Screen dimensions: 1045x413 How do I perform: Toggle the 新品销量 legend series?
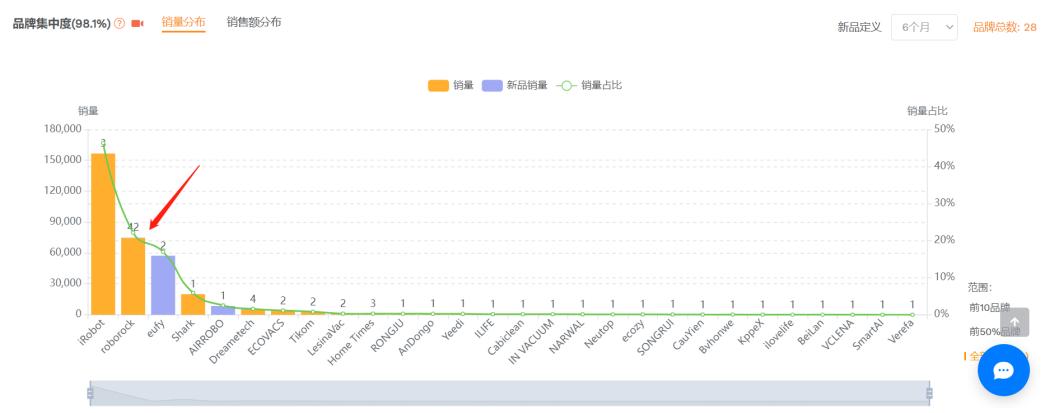tap(514, 85)
